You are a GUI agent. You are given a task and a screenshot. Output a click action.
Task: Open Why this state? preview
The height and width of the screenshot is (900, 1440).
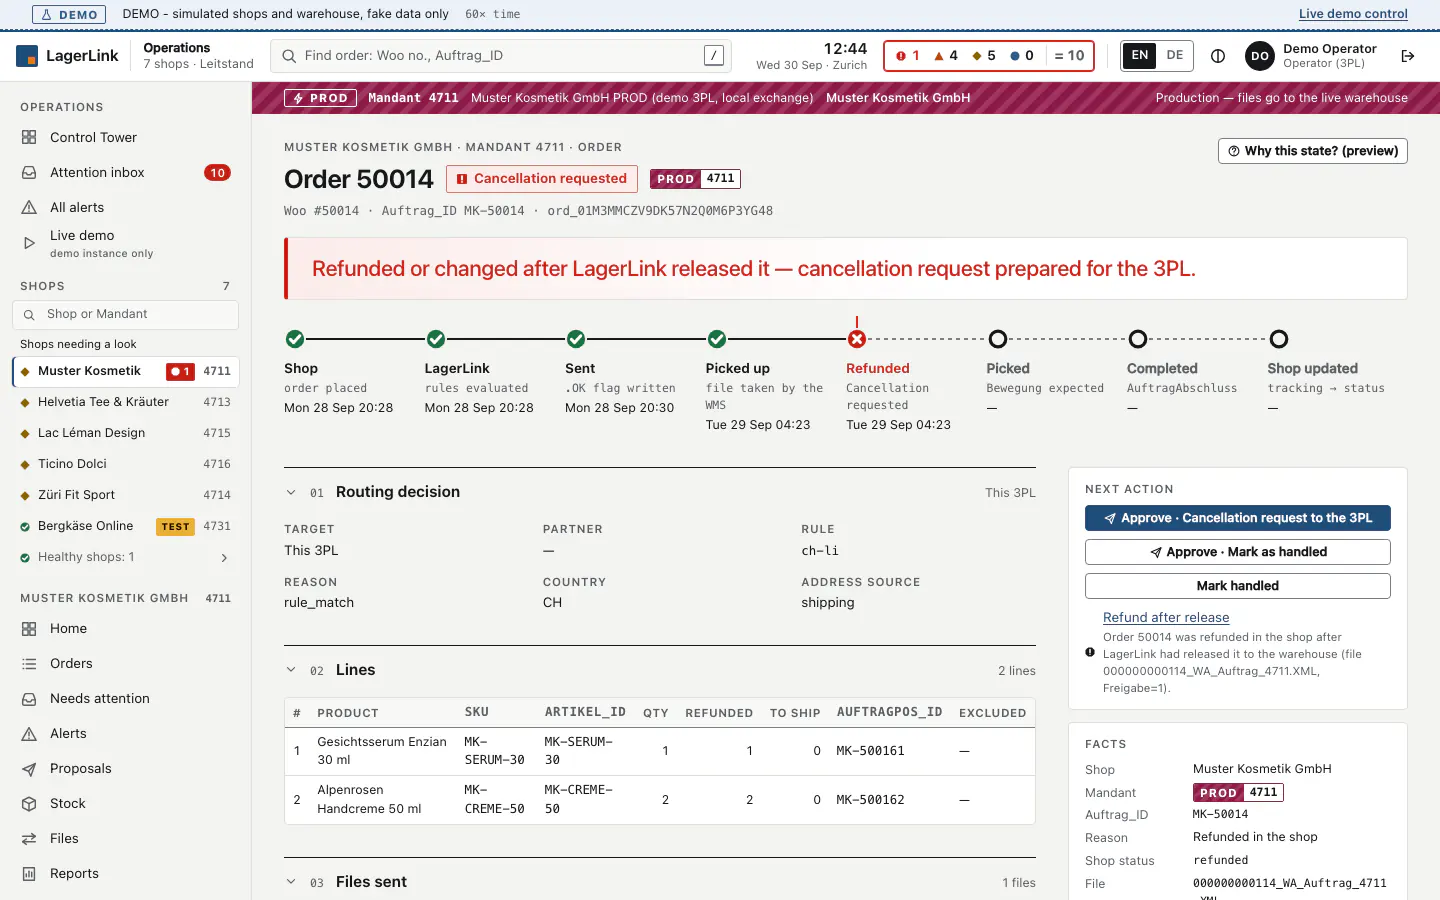1313,151
